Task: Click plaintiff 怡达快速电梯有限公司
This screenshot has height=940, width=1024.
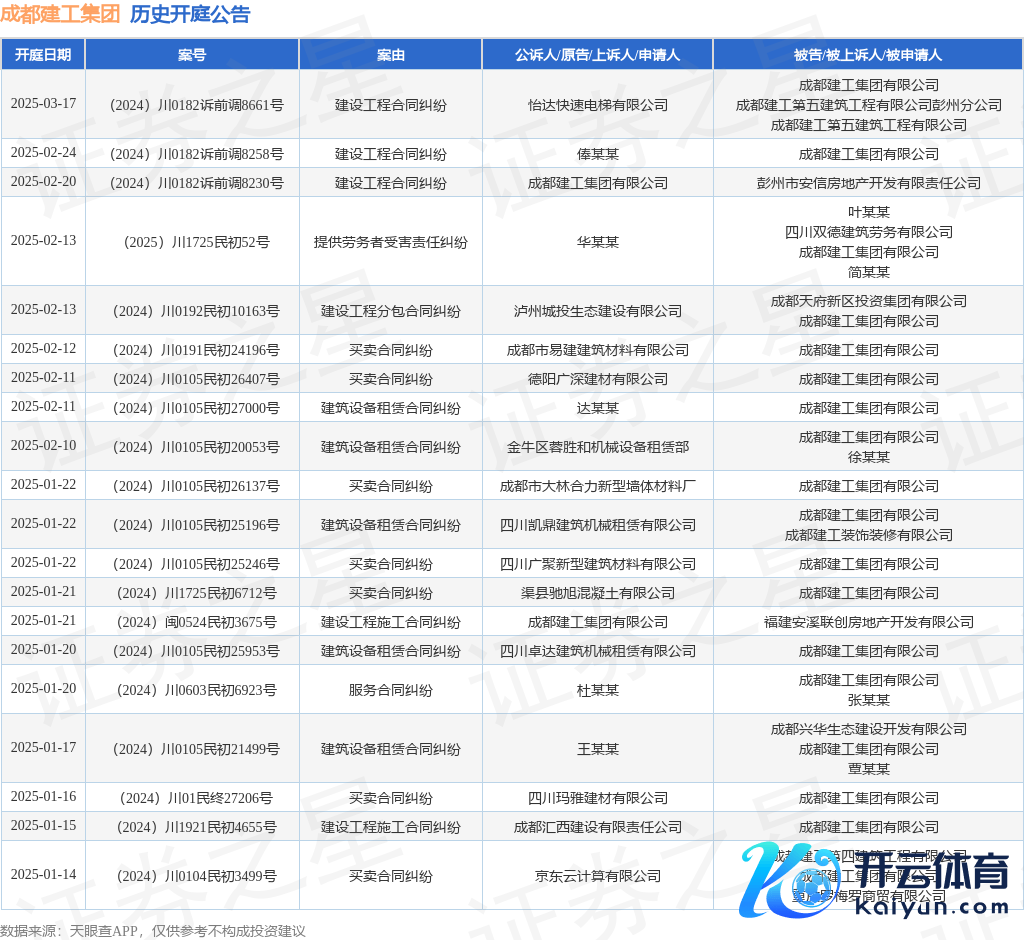Action: coord(597,105)
